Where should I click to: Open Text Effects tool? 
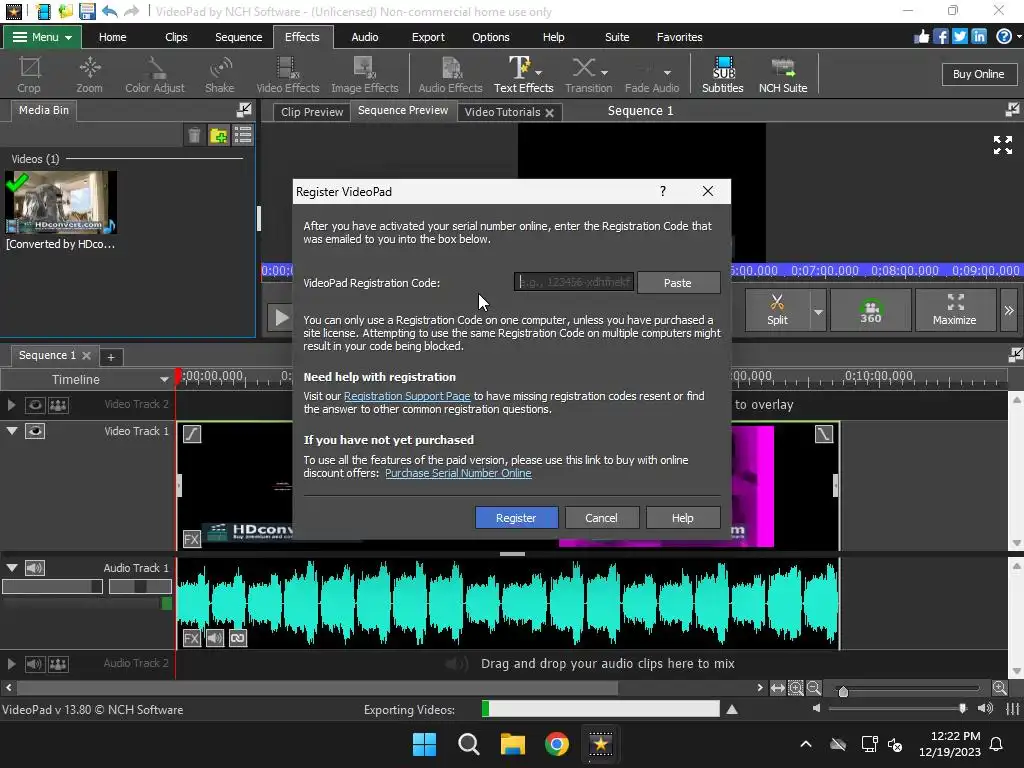click(x=523, y=74)
